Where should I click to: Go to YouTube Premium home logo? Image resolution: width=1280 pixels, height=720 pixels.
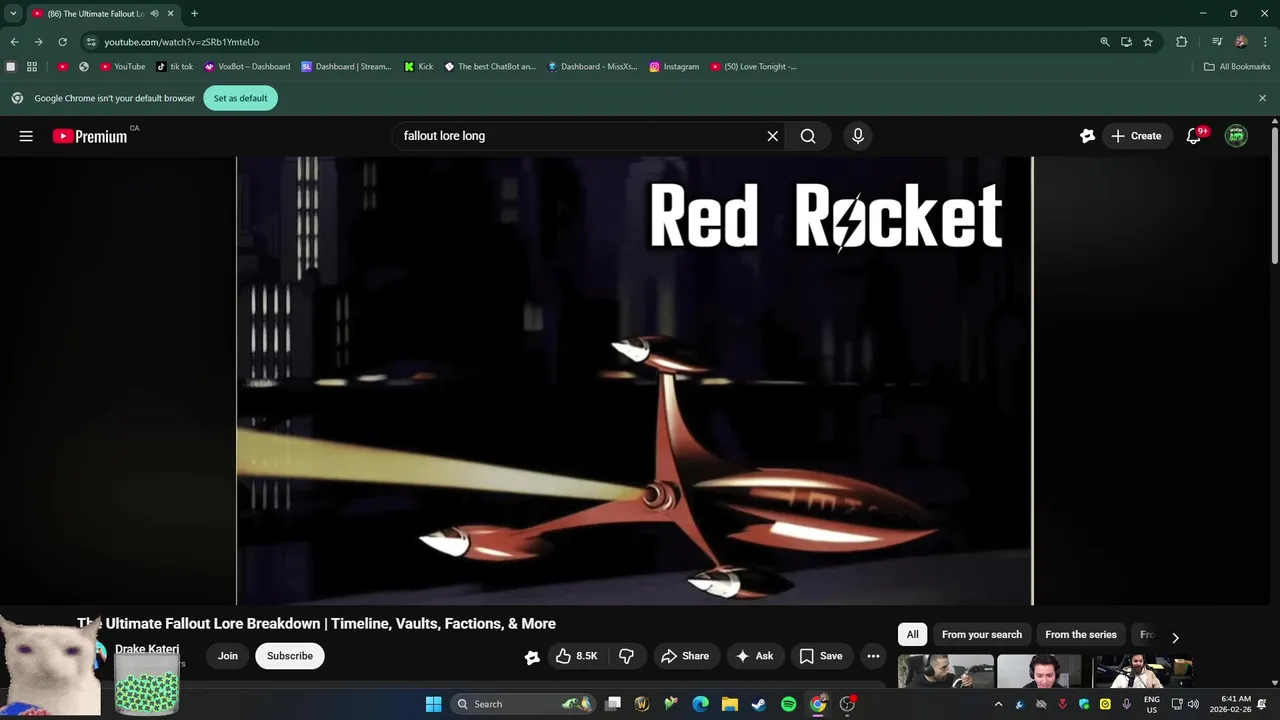click(90, 136)
